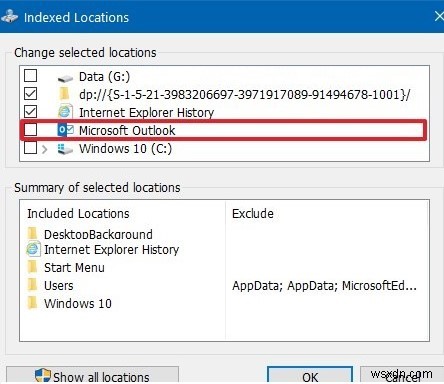This screenshot has height=384, width=444.
Task: Check the Data (G:) checkbox
Action: 30,76
